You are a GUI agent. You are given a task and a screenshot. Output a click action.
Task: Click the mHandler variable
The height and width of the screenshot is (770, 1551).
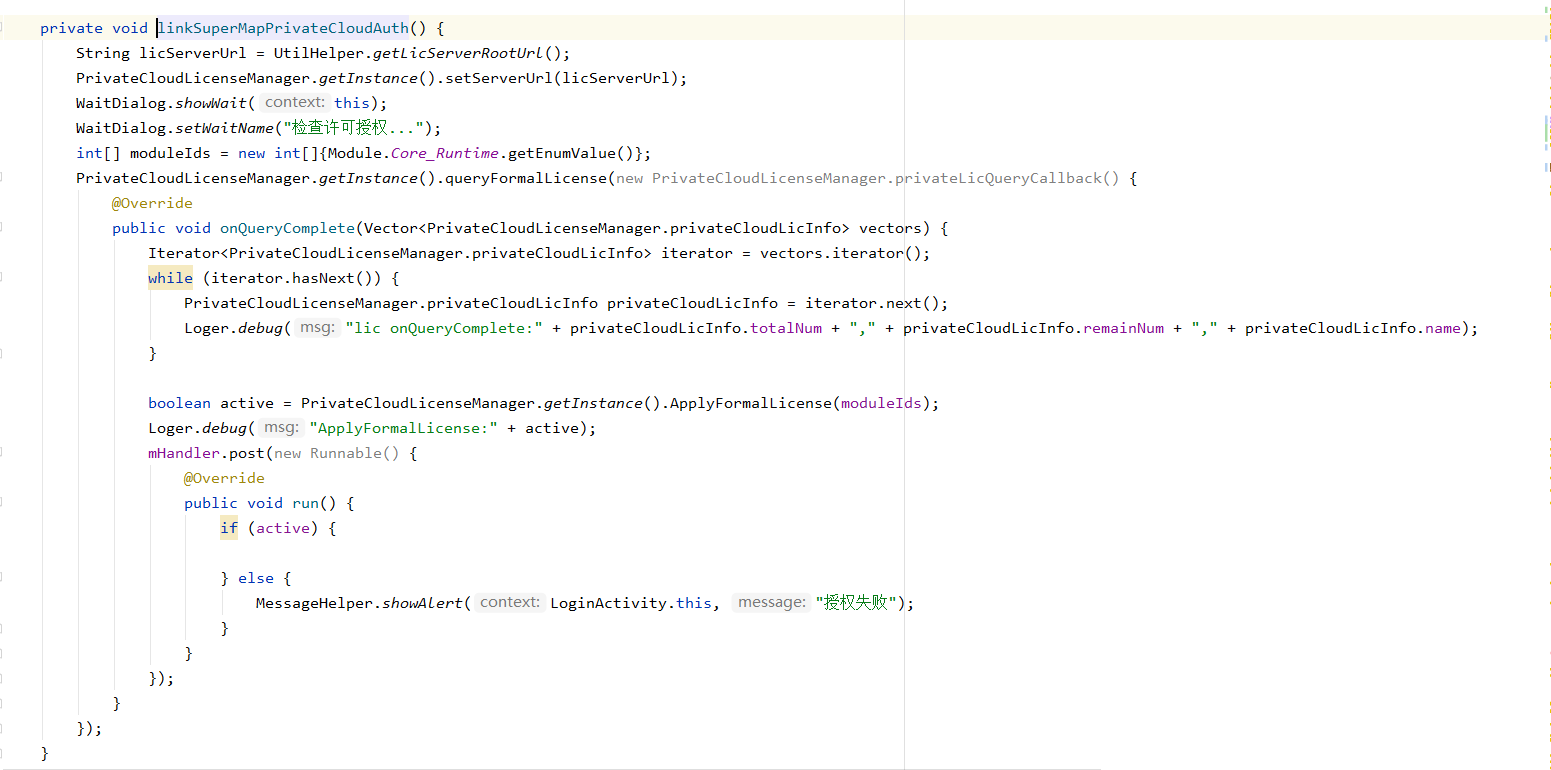(184, 453)
